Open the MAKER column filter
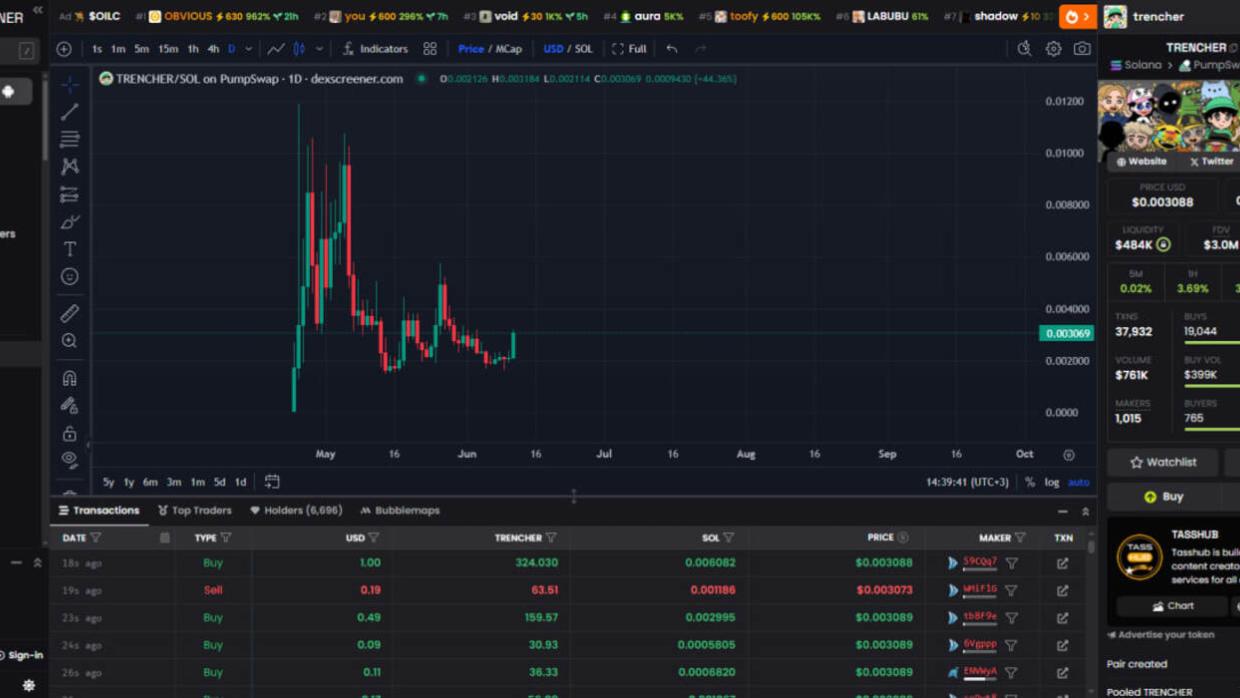Viewport: 1240px width, 698px height. coord(1020,538)
